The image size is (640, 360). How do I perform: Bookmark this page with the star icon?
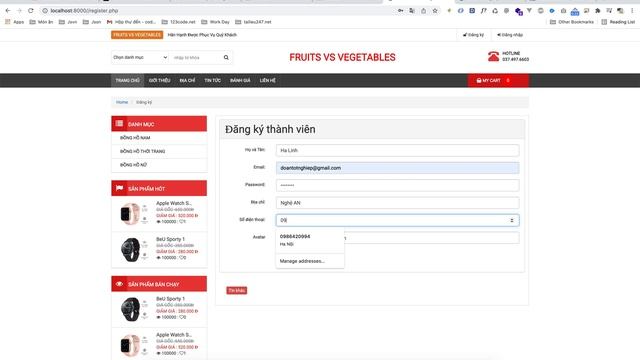(x=435, y=11)
